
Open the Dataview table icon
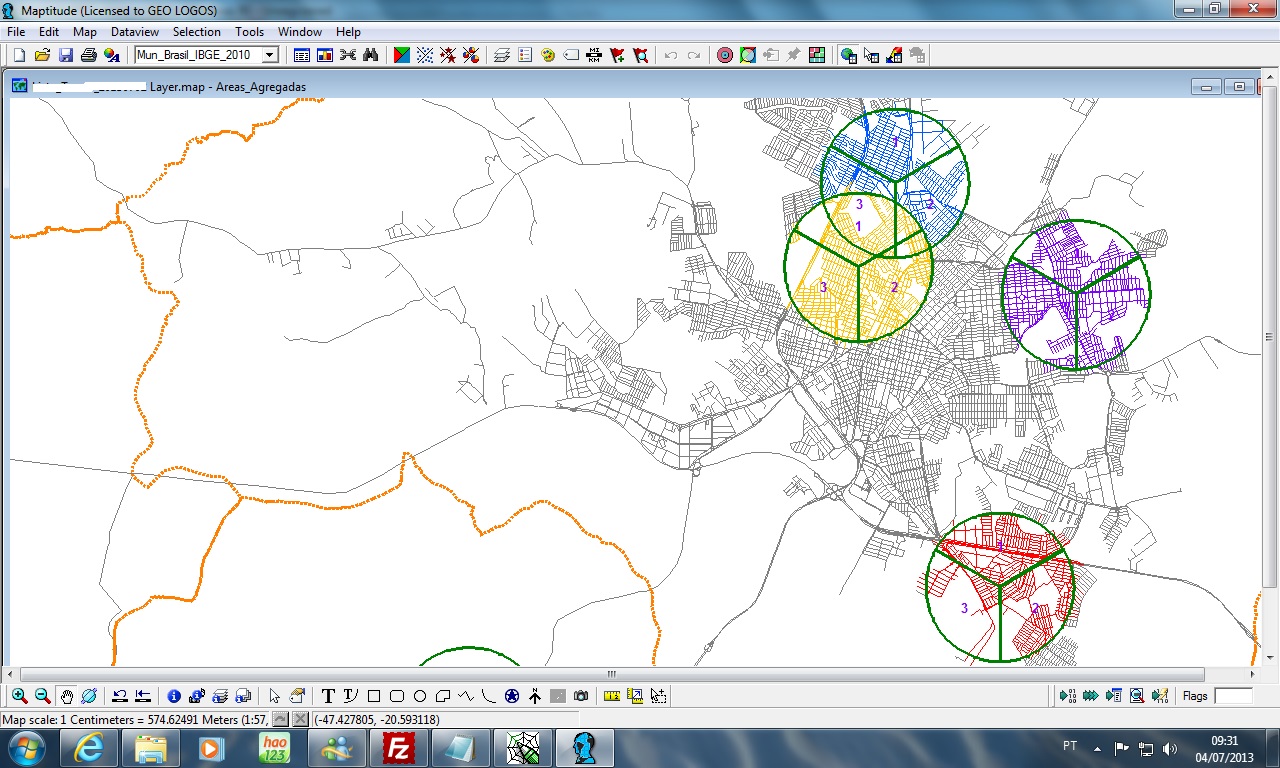tap(302, 55)
